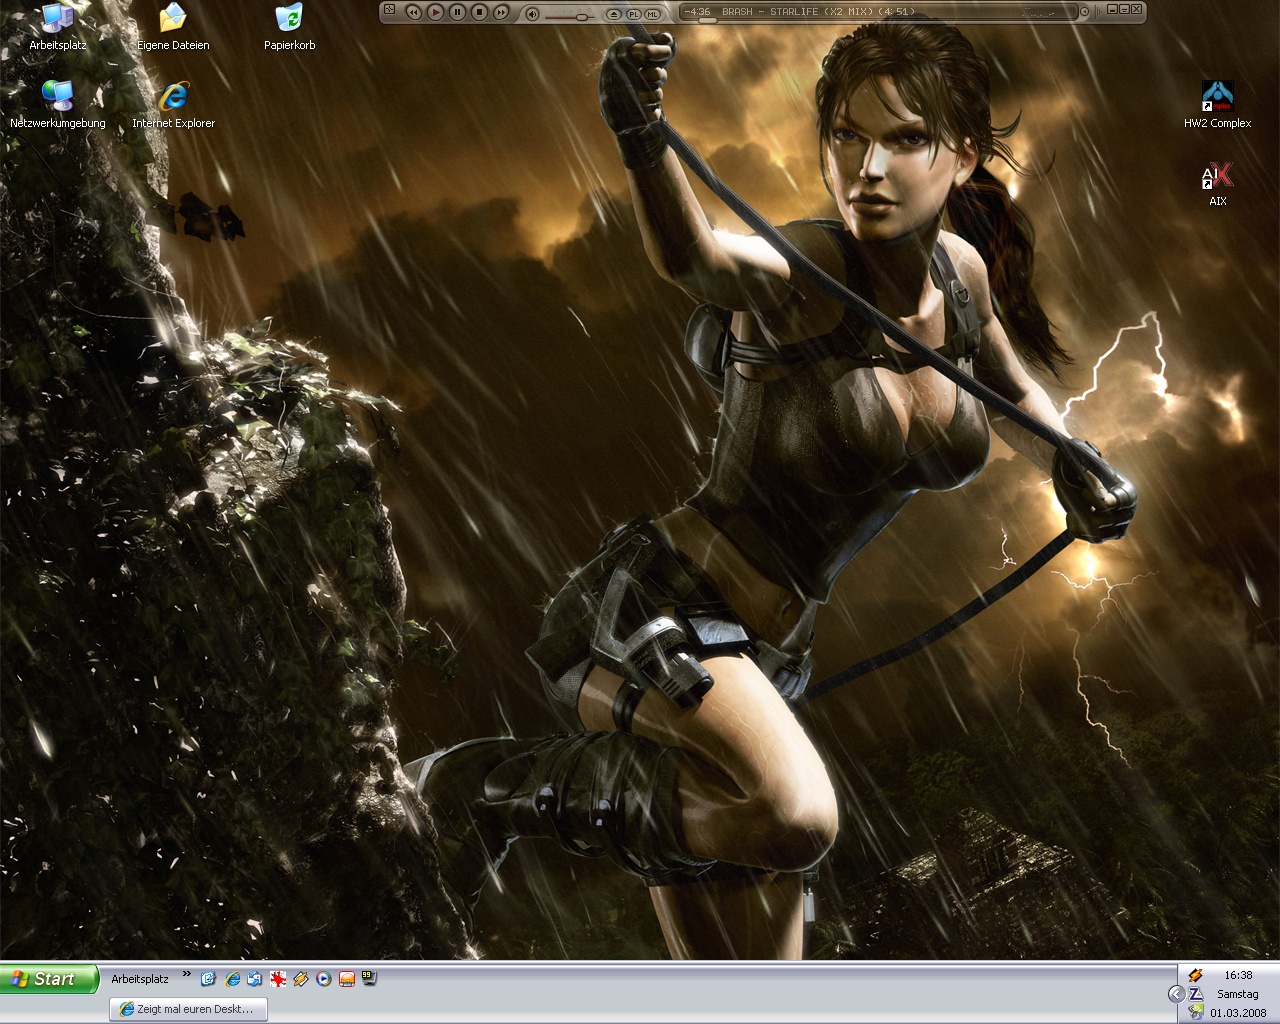Toggle the Winamp PL playlist button
This screenshot has height=1024, width=1280.
633,14
